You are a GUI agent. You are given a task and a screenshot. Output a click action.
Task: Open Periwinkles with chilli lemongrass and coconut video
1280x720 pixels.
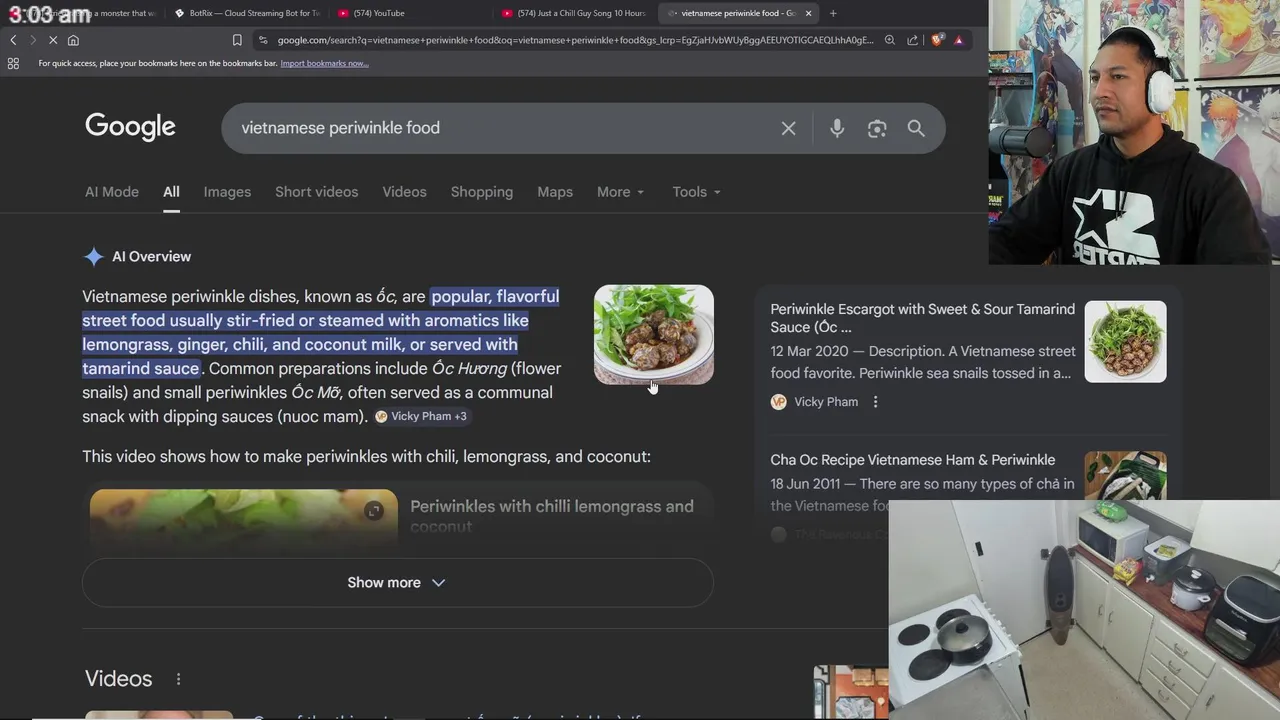[x=552, y=515]
